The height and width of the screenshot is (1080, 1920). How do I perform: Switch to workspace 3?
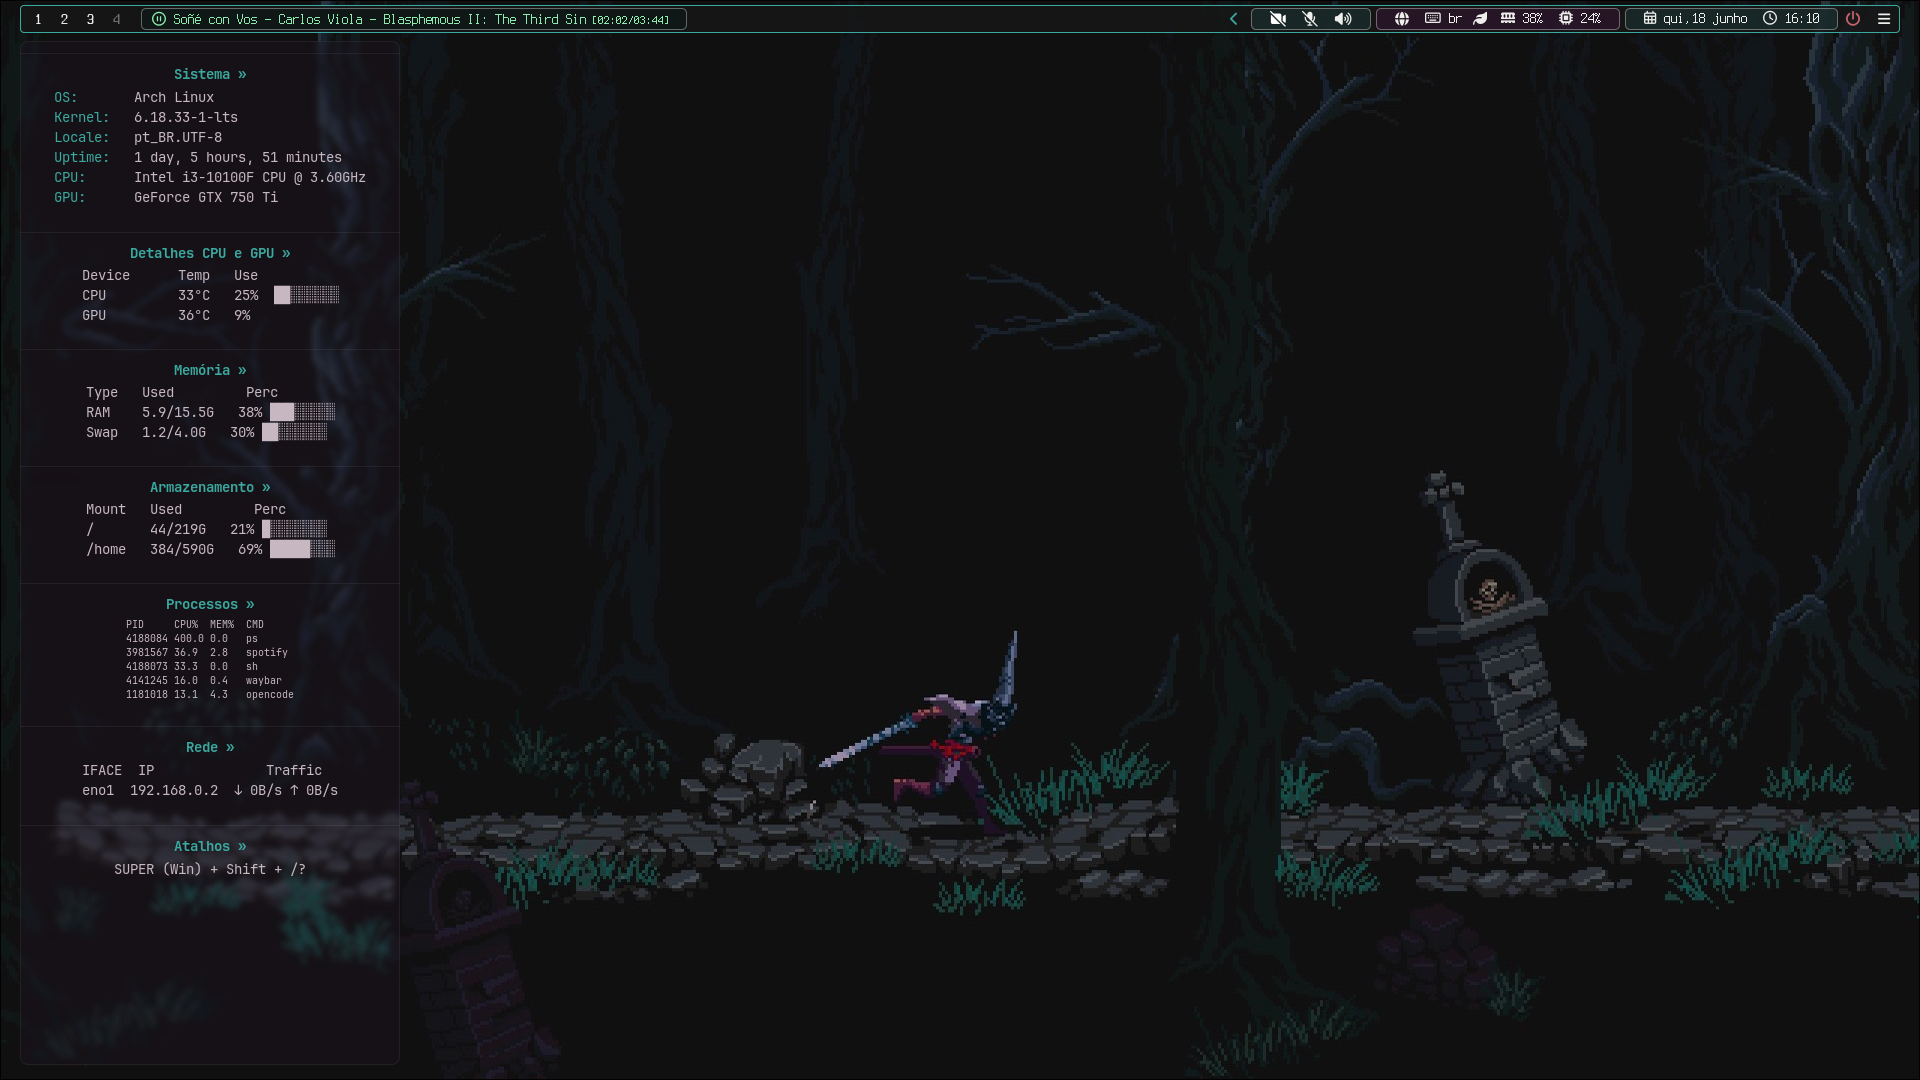click(90, 19)
